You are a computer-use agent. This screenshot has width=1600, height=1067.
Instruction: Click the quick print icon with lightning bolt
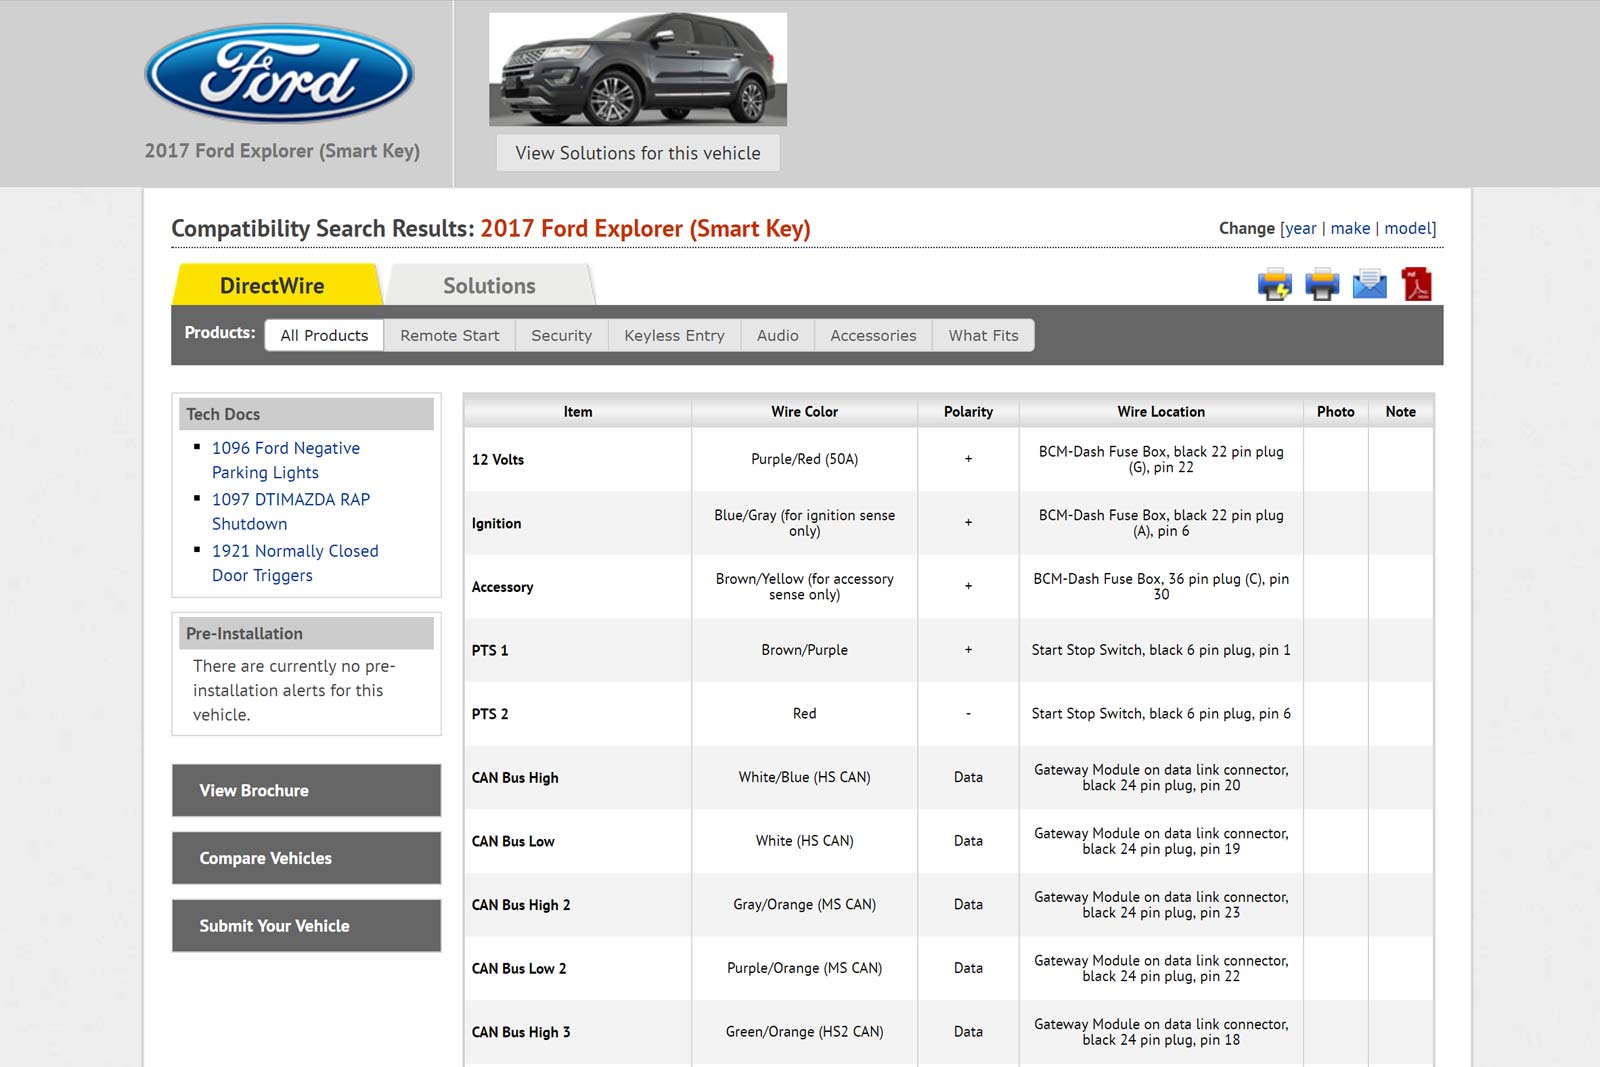(x=1274, y=285)
